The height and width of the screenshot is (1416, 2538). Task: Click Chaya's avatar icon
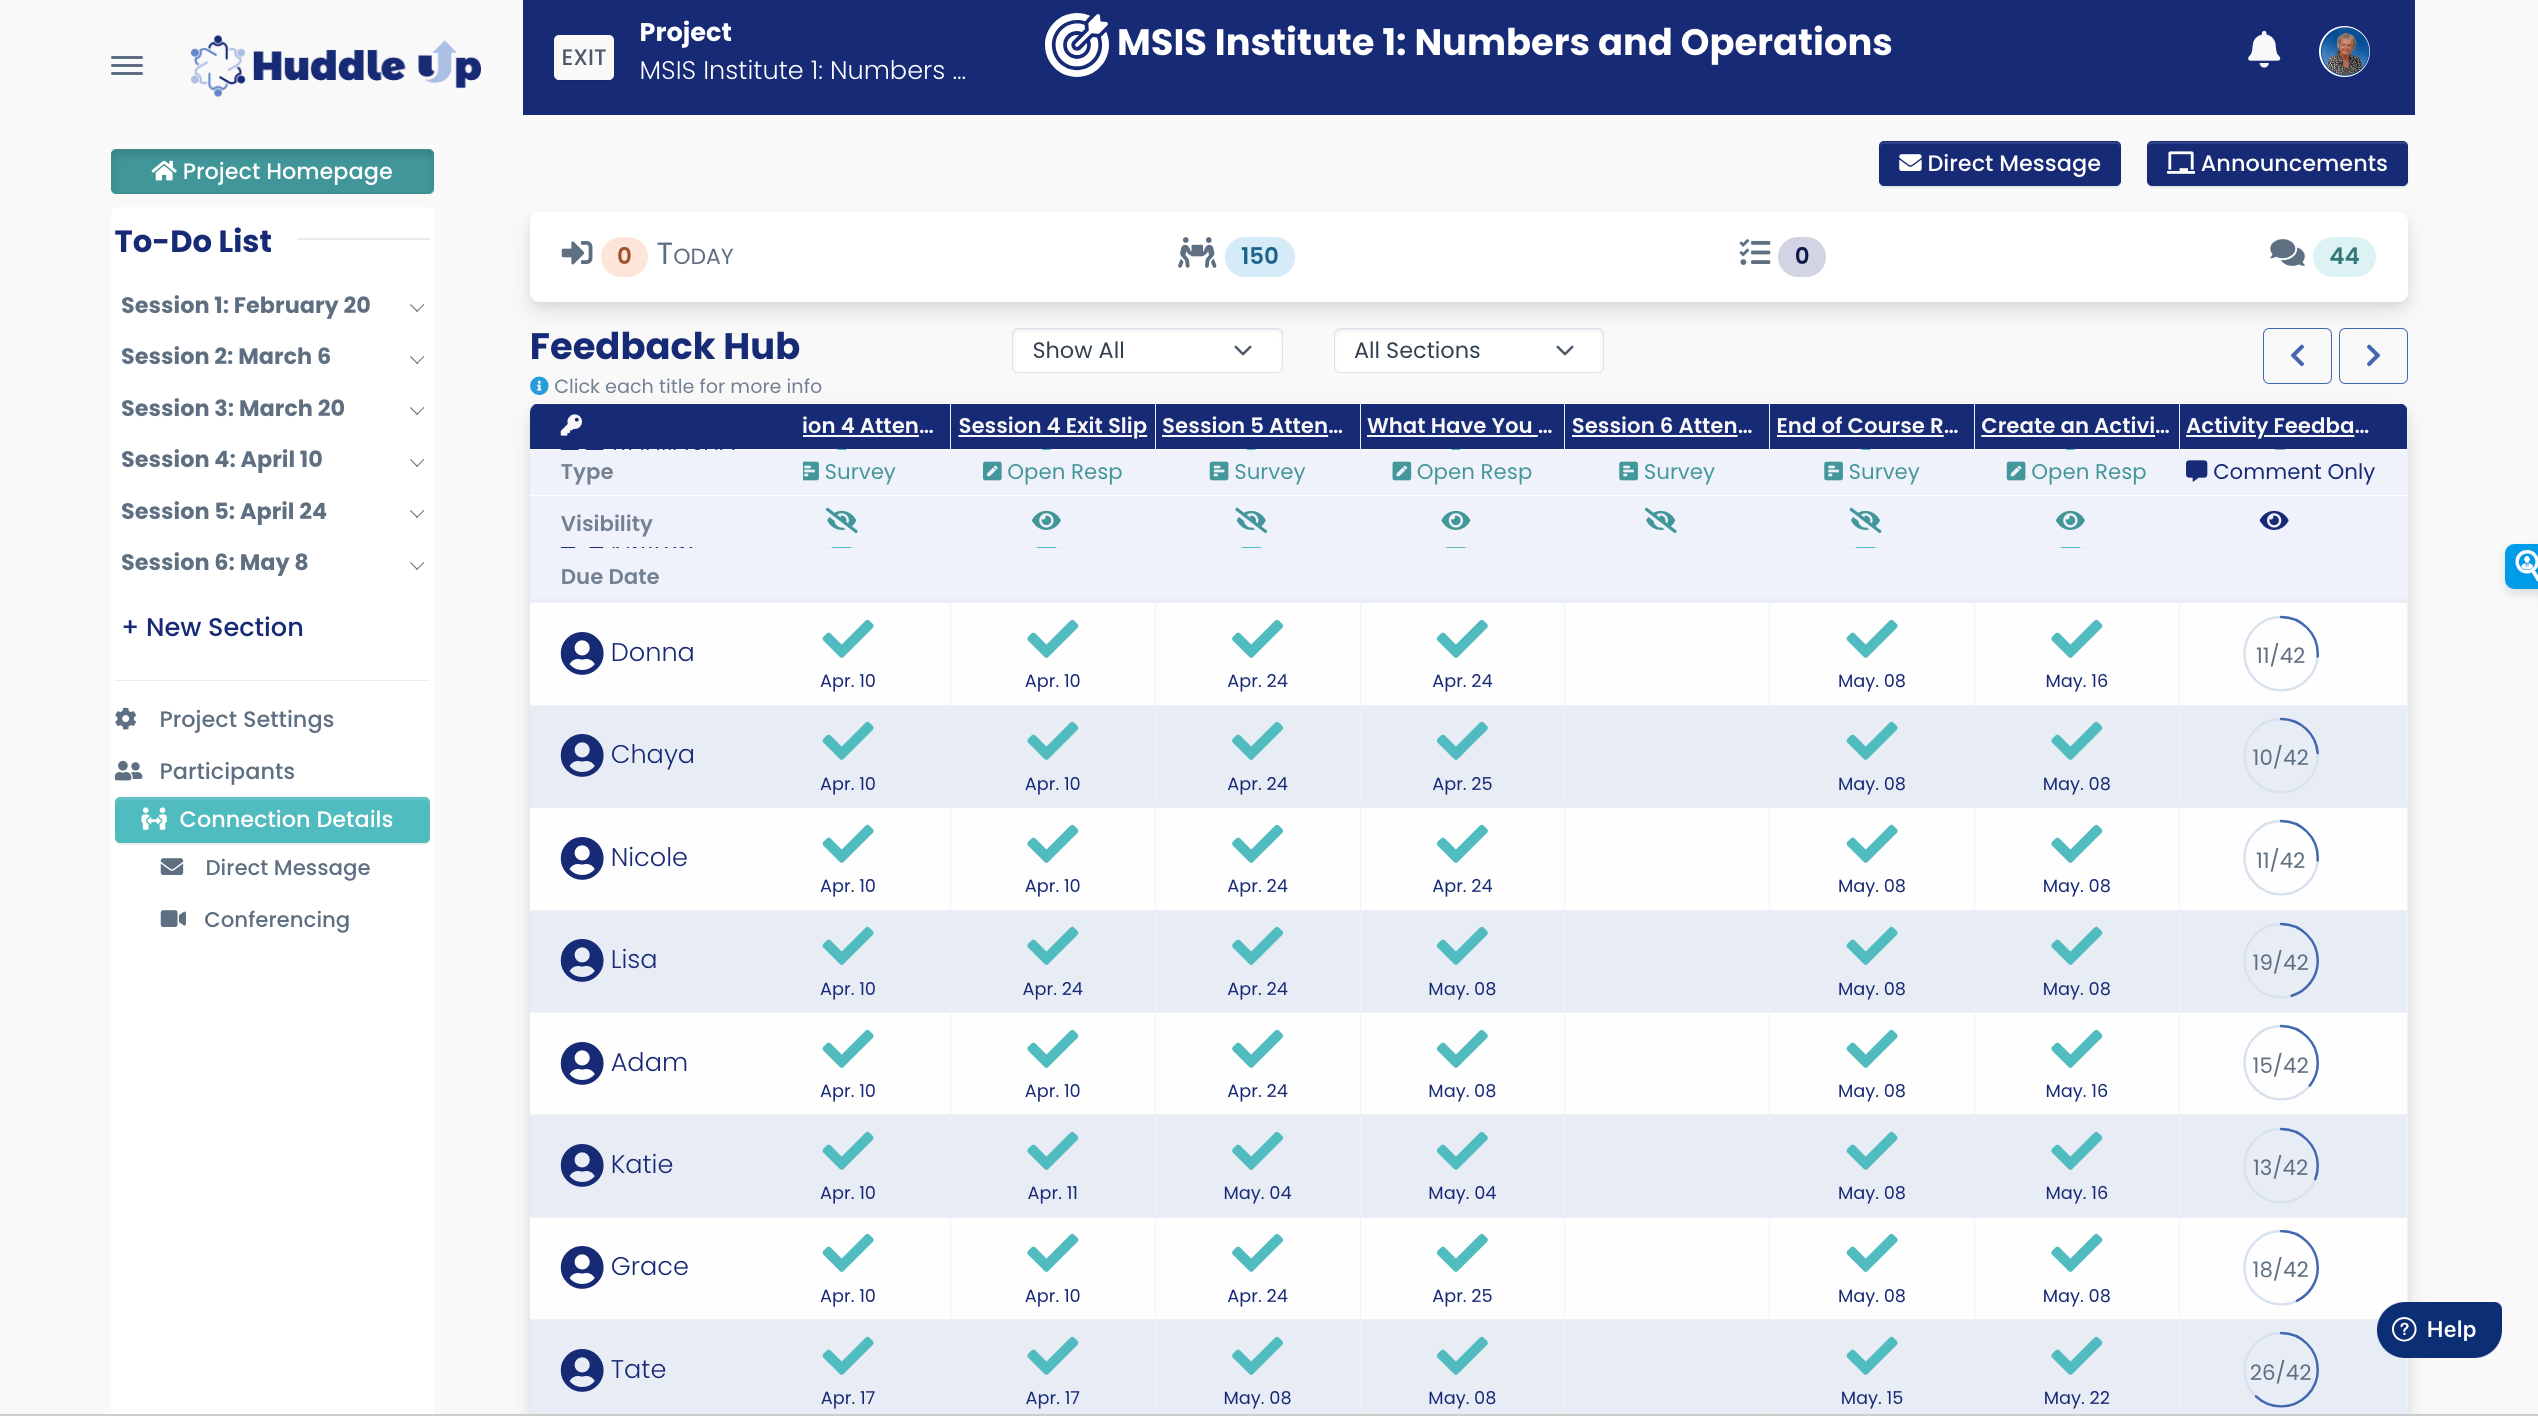582,755
